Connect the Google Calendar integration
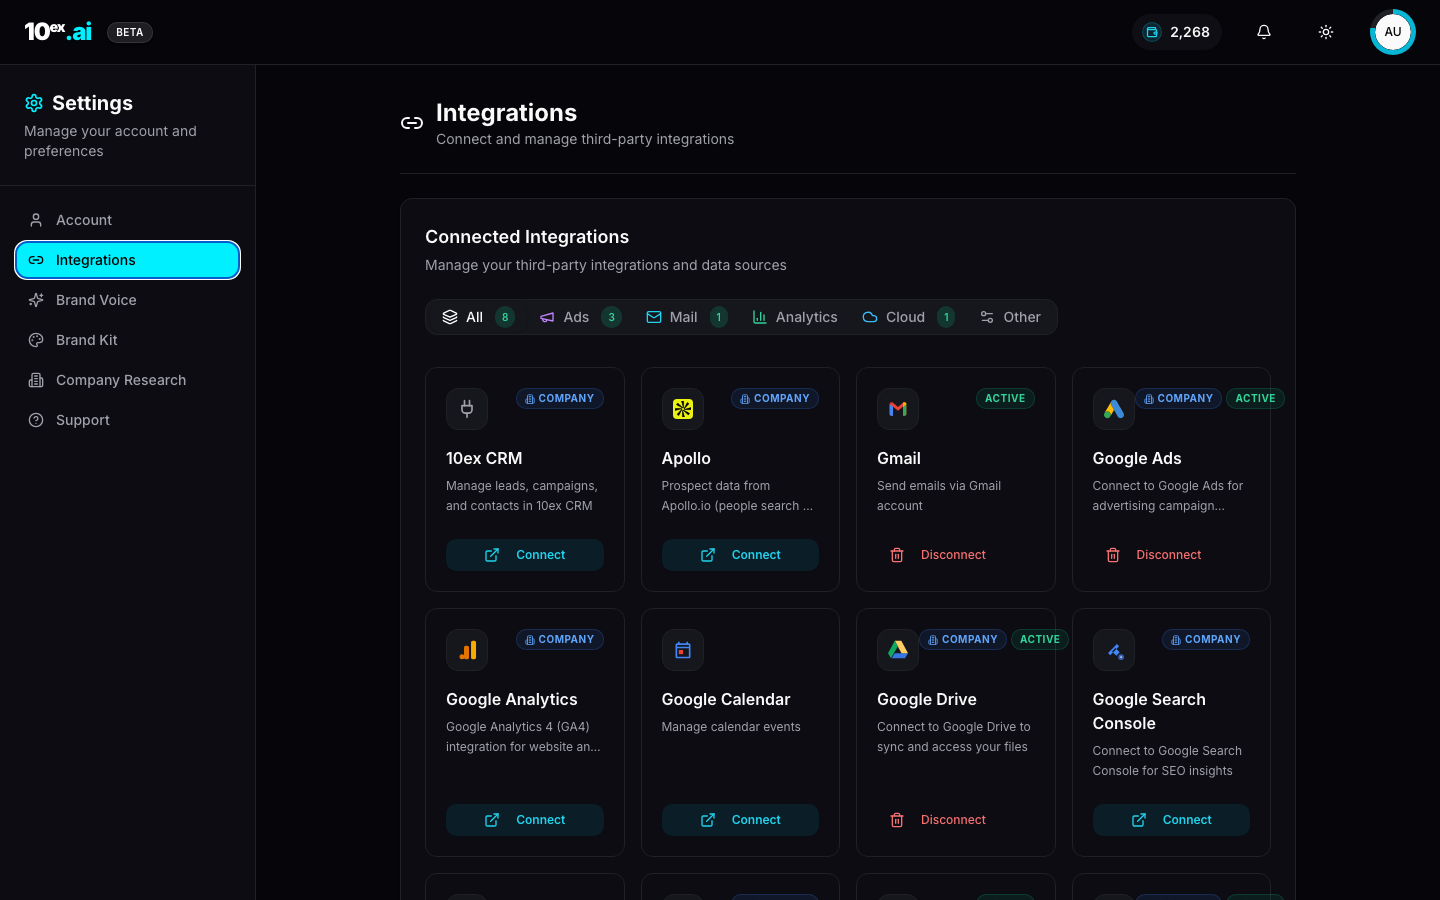Image resolution: width=1440 pixels, height=900 pixels. click(740, 820)
